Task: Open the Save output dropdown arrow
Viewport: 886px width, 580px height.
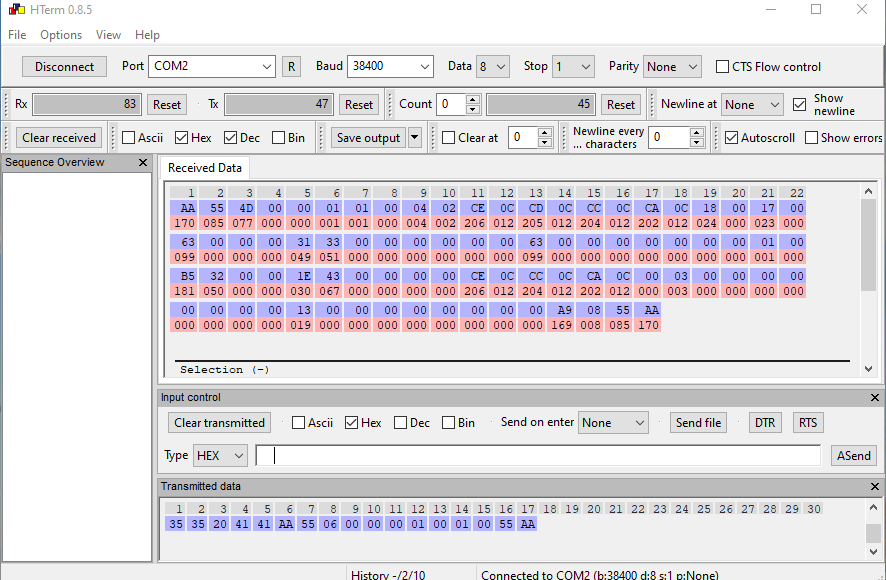Action: pyautogui.click(x=415, y=137)
